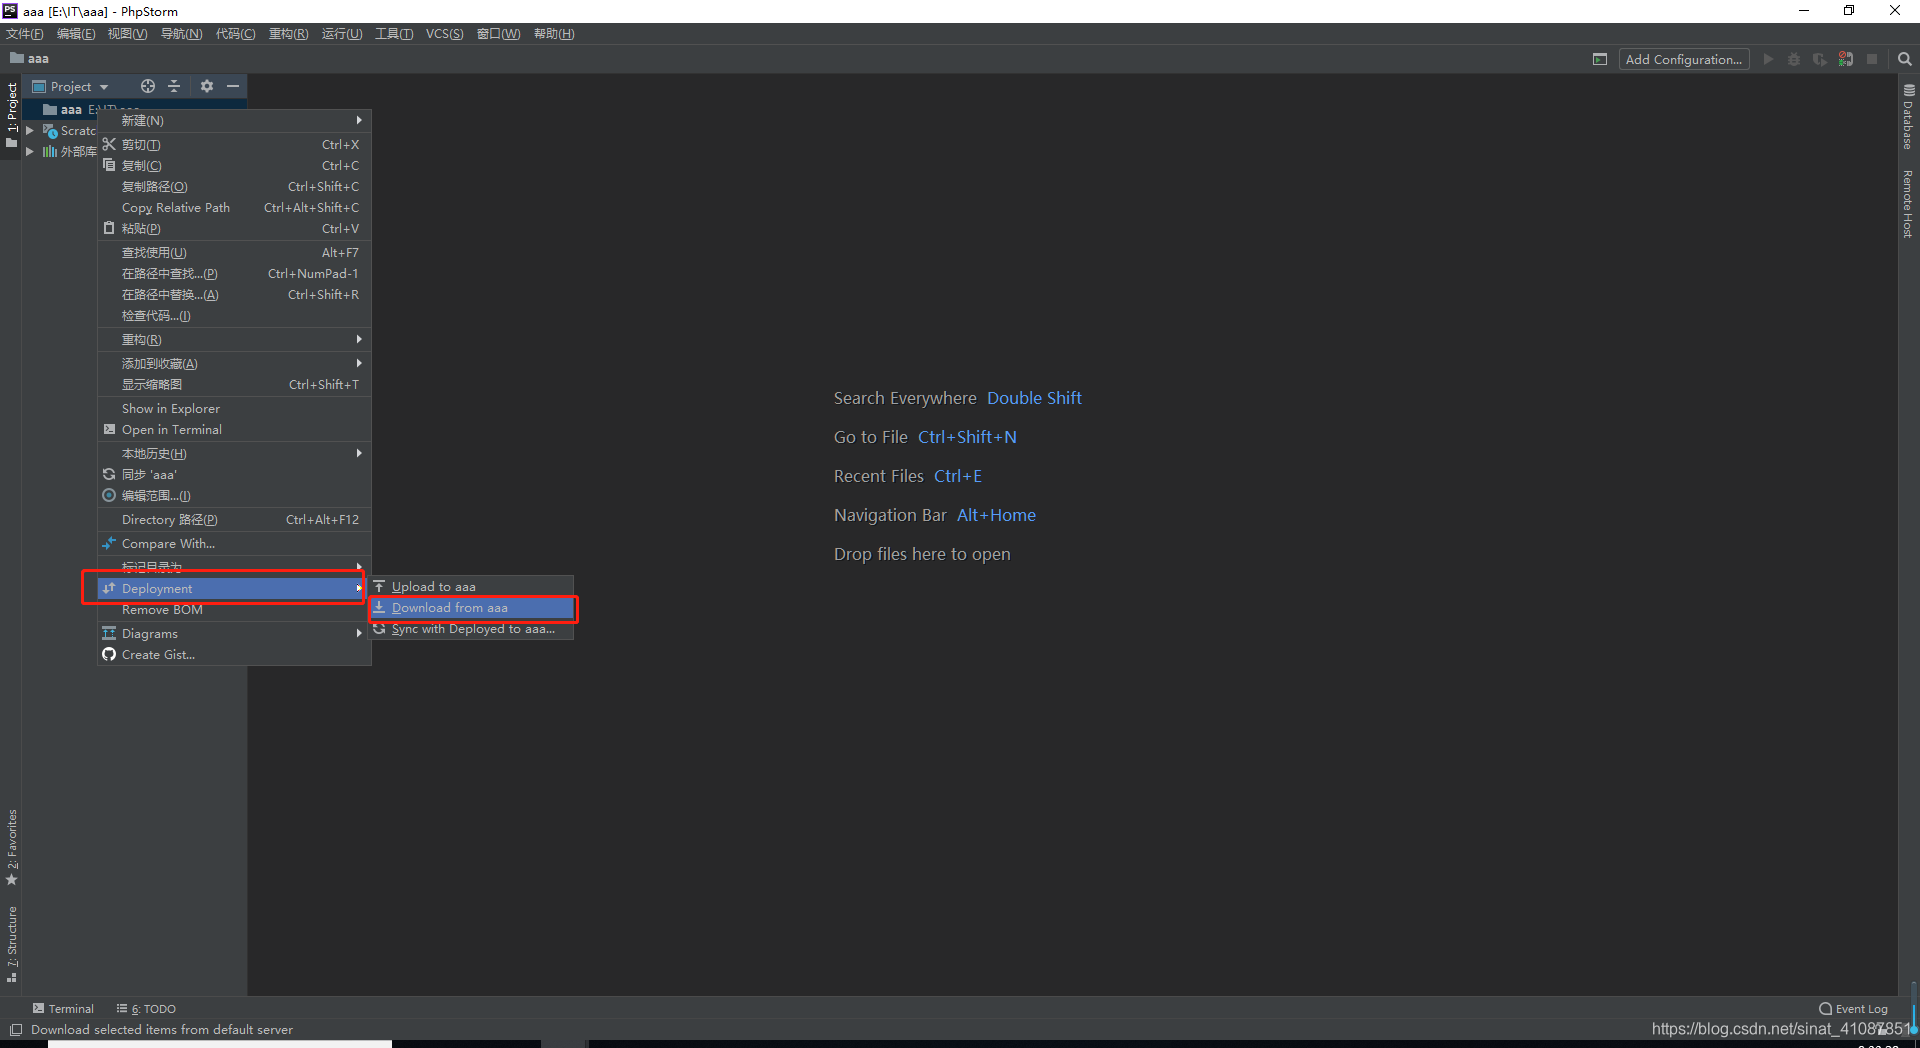
Task: Open the 导航(N) menu
Action: [181, 34]
